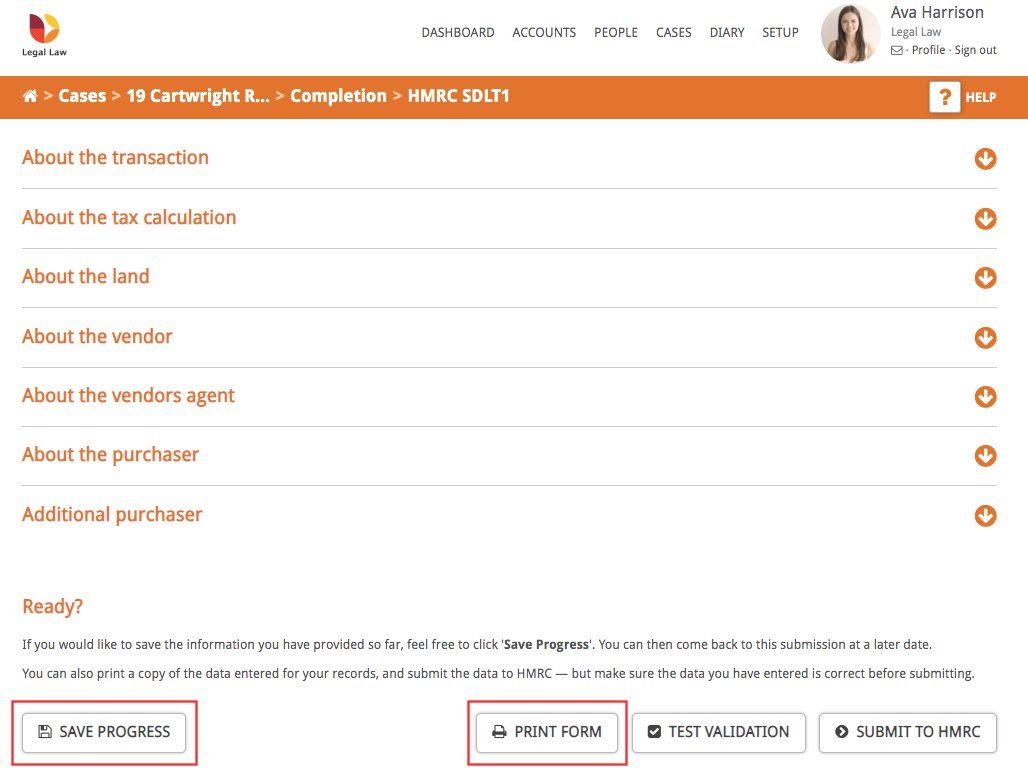Expand About the transaction arrow icon
The height and width of the screenshot is (774, 1028).
point(985,159)
